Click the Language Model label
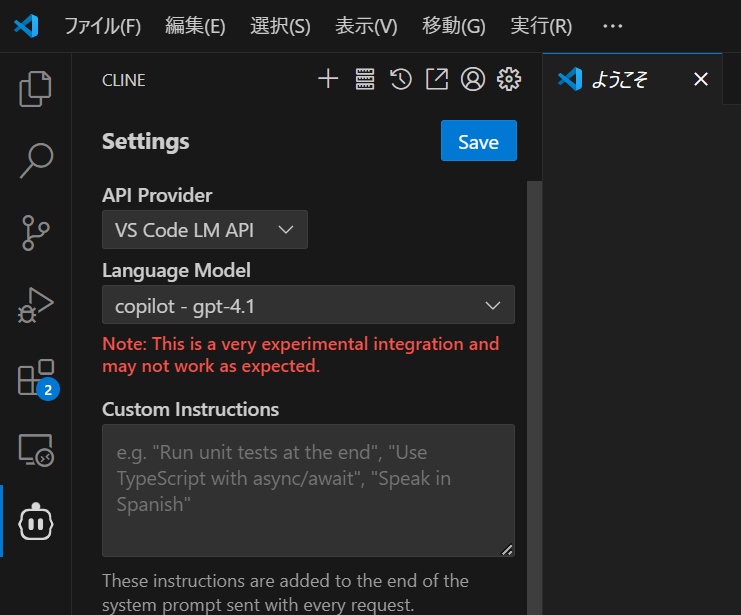This screenshot has width=741, height=615. point(176,271)
